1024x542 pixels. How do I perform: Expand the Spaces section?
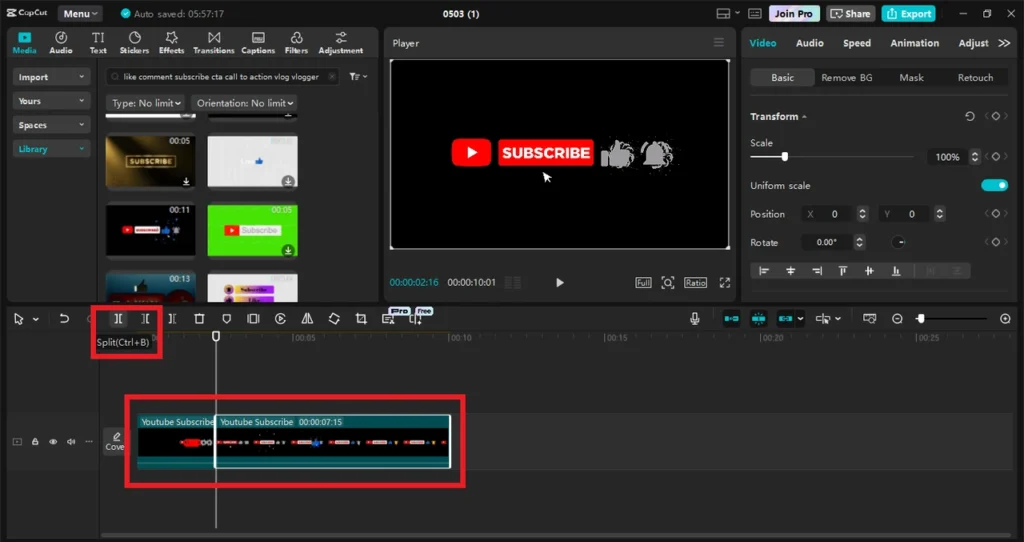(51, 125)
